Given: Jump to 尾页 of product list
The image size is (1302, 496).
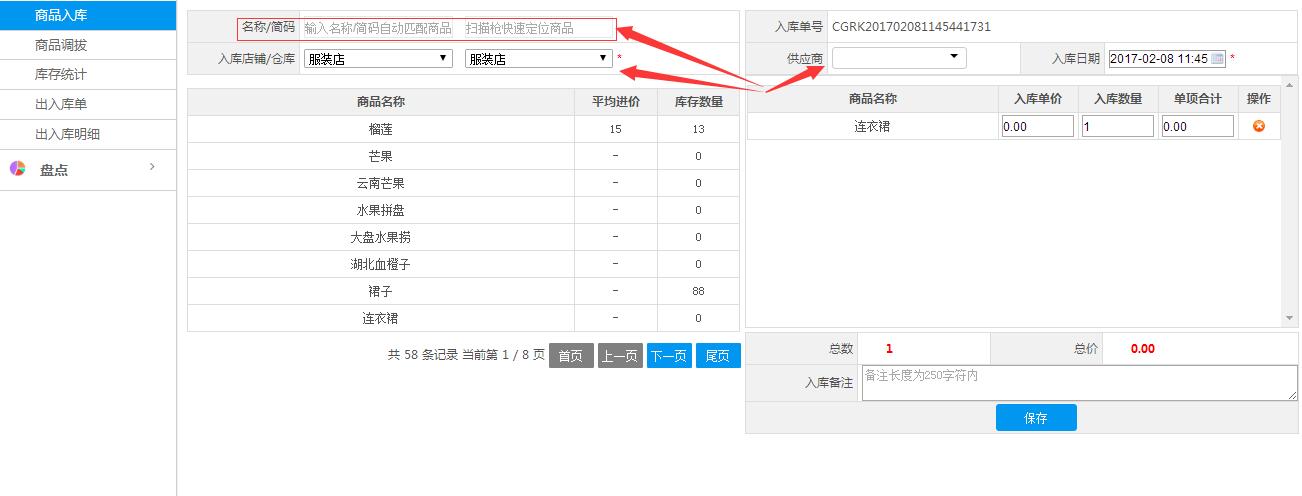Looking at the screenshot, I should pos(718,356).
